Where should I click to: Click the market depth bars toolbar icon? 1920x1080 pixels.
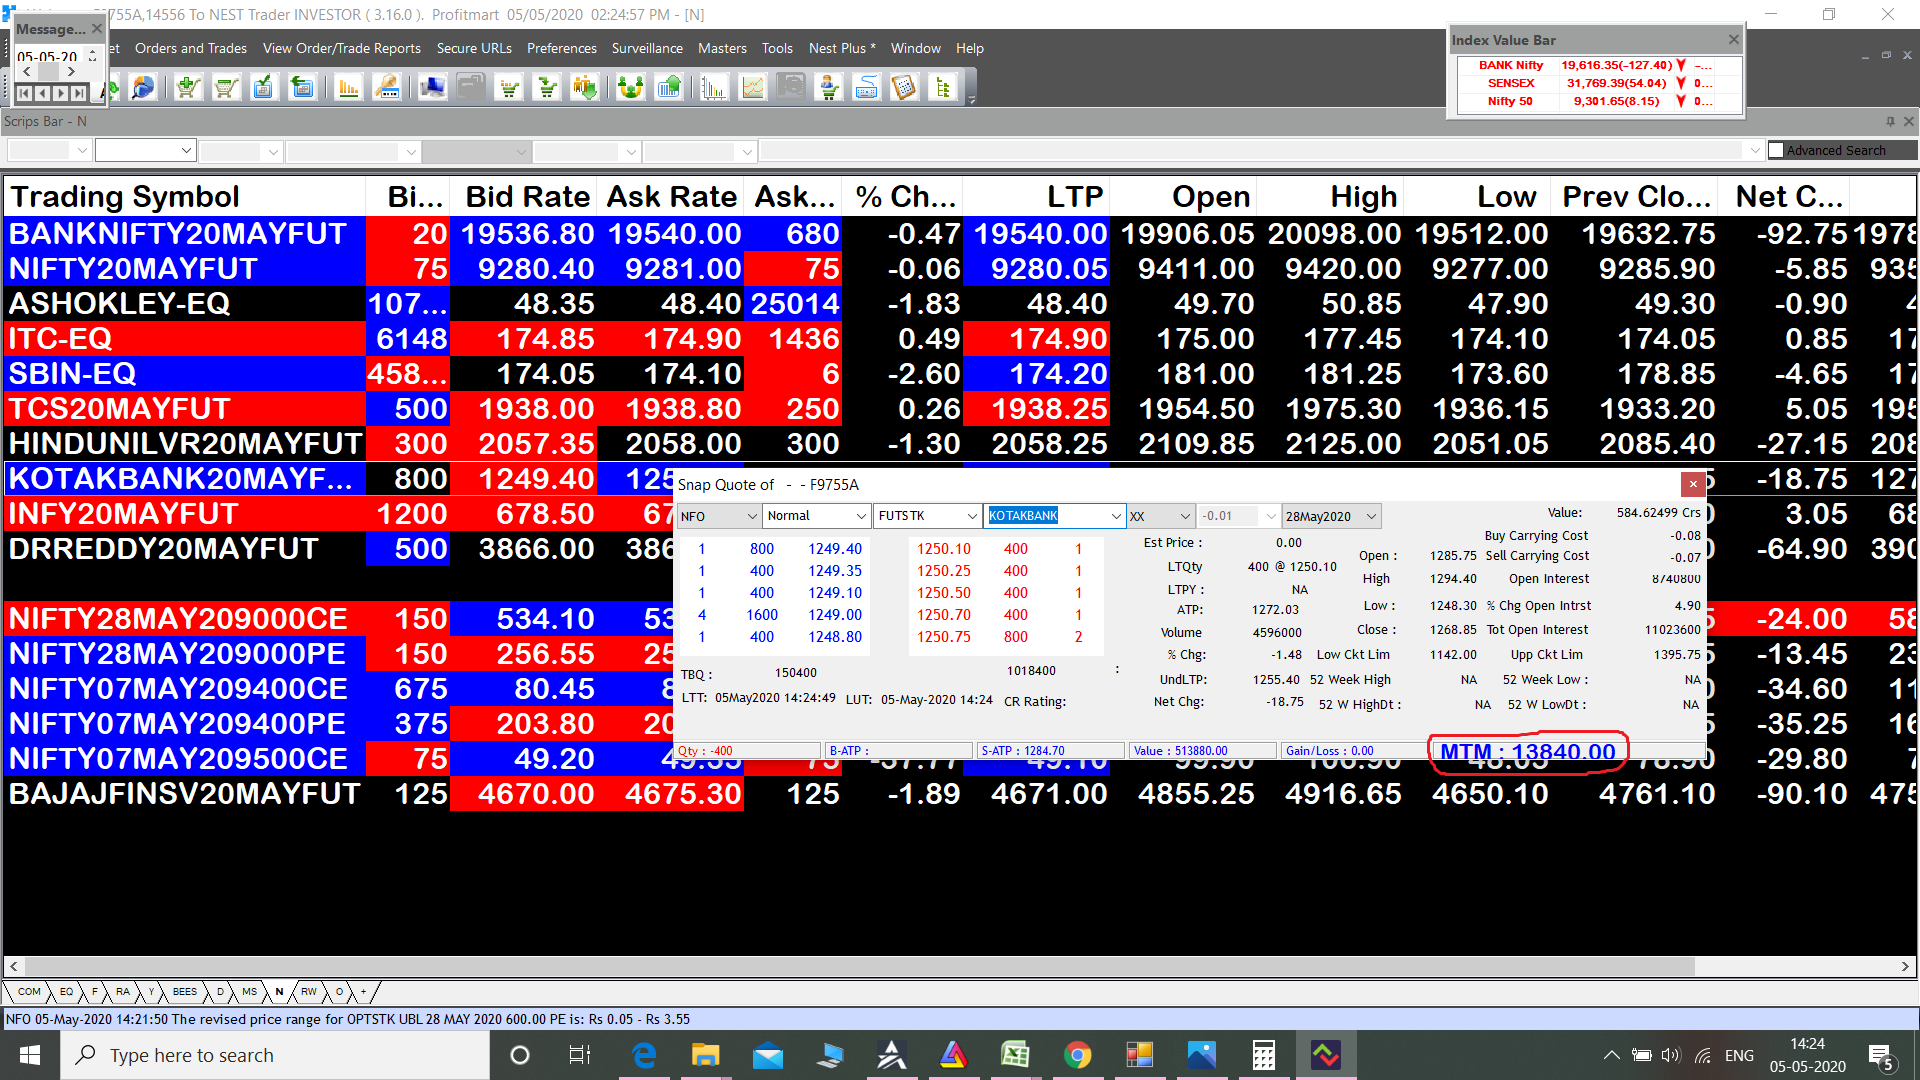click(714, 88)
